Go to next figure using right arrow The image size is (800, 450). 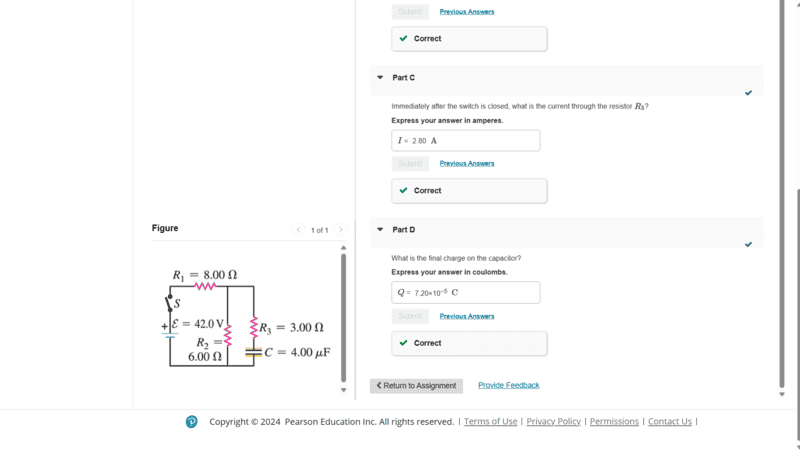click(x=341, y=230)
